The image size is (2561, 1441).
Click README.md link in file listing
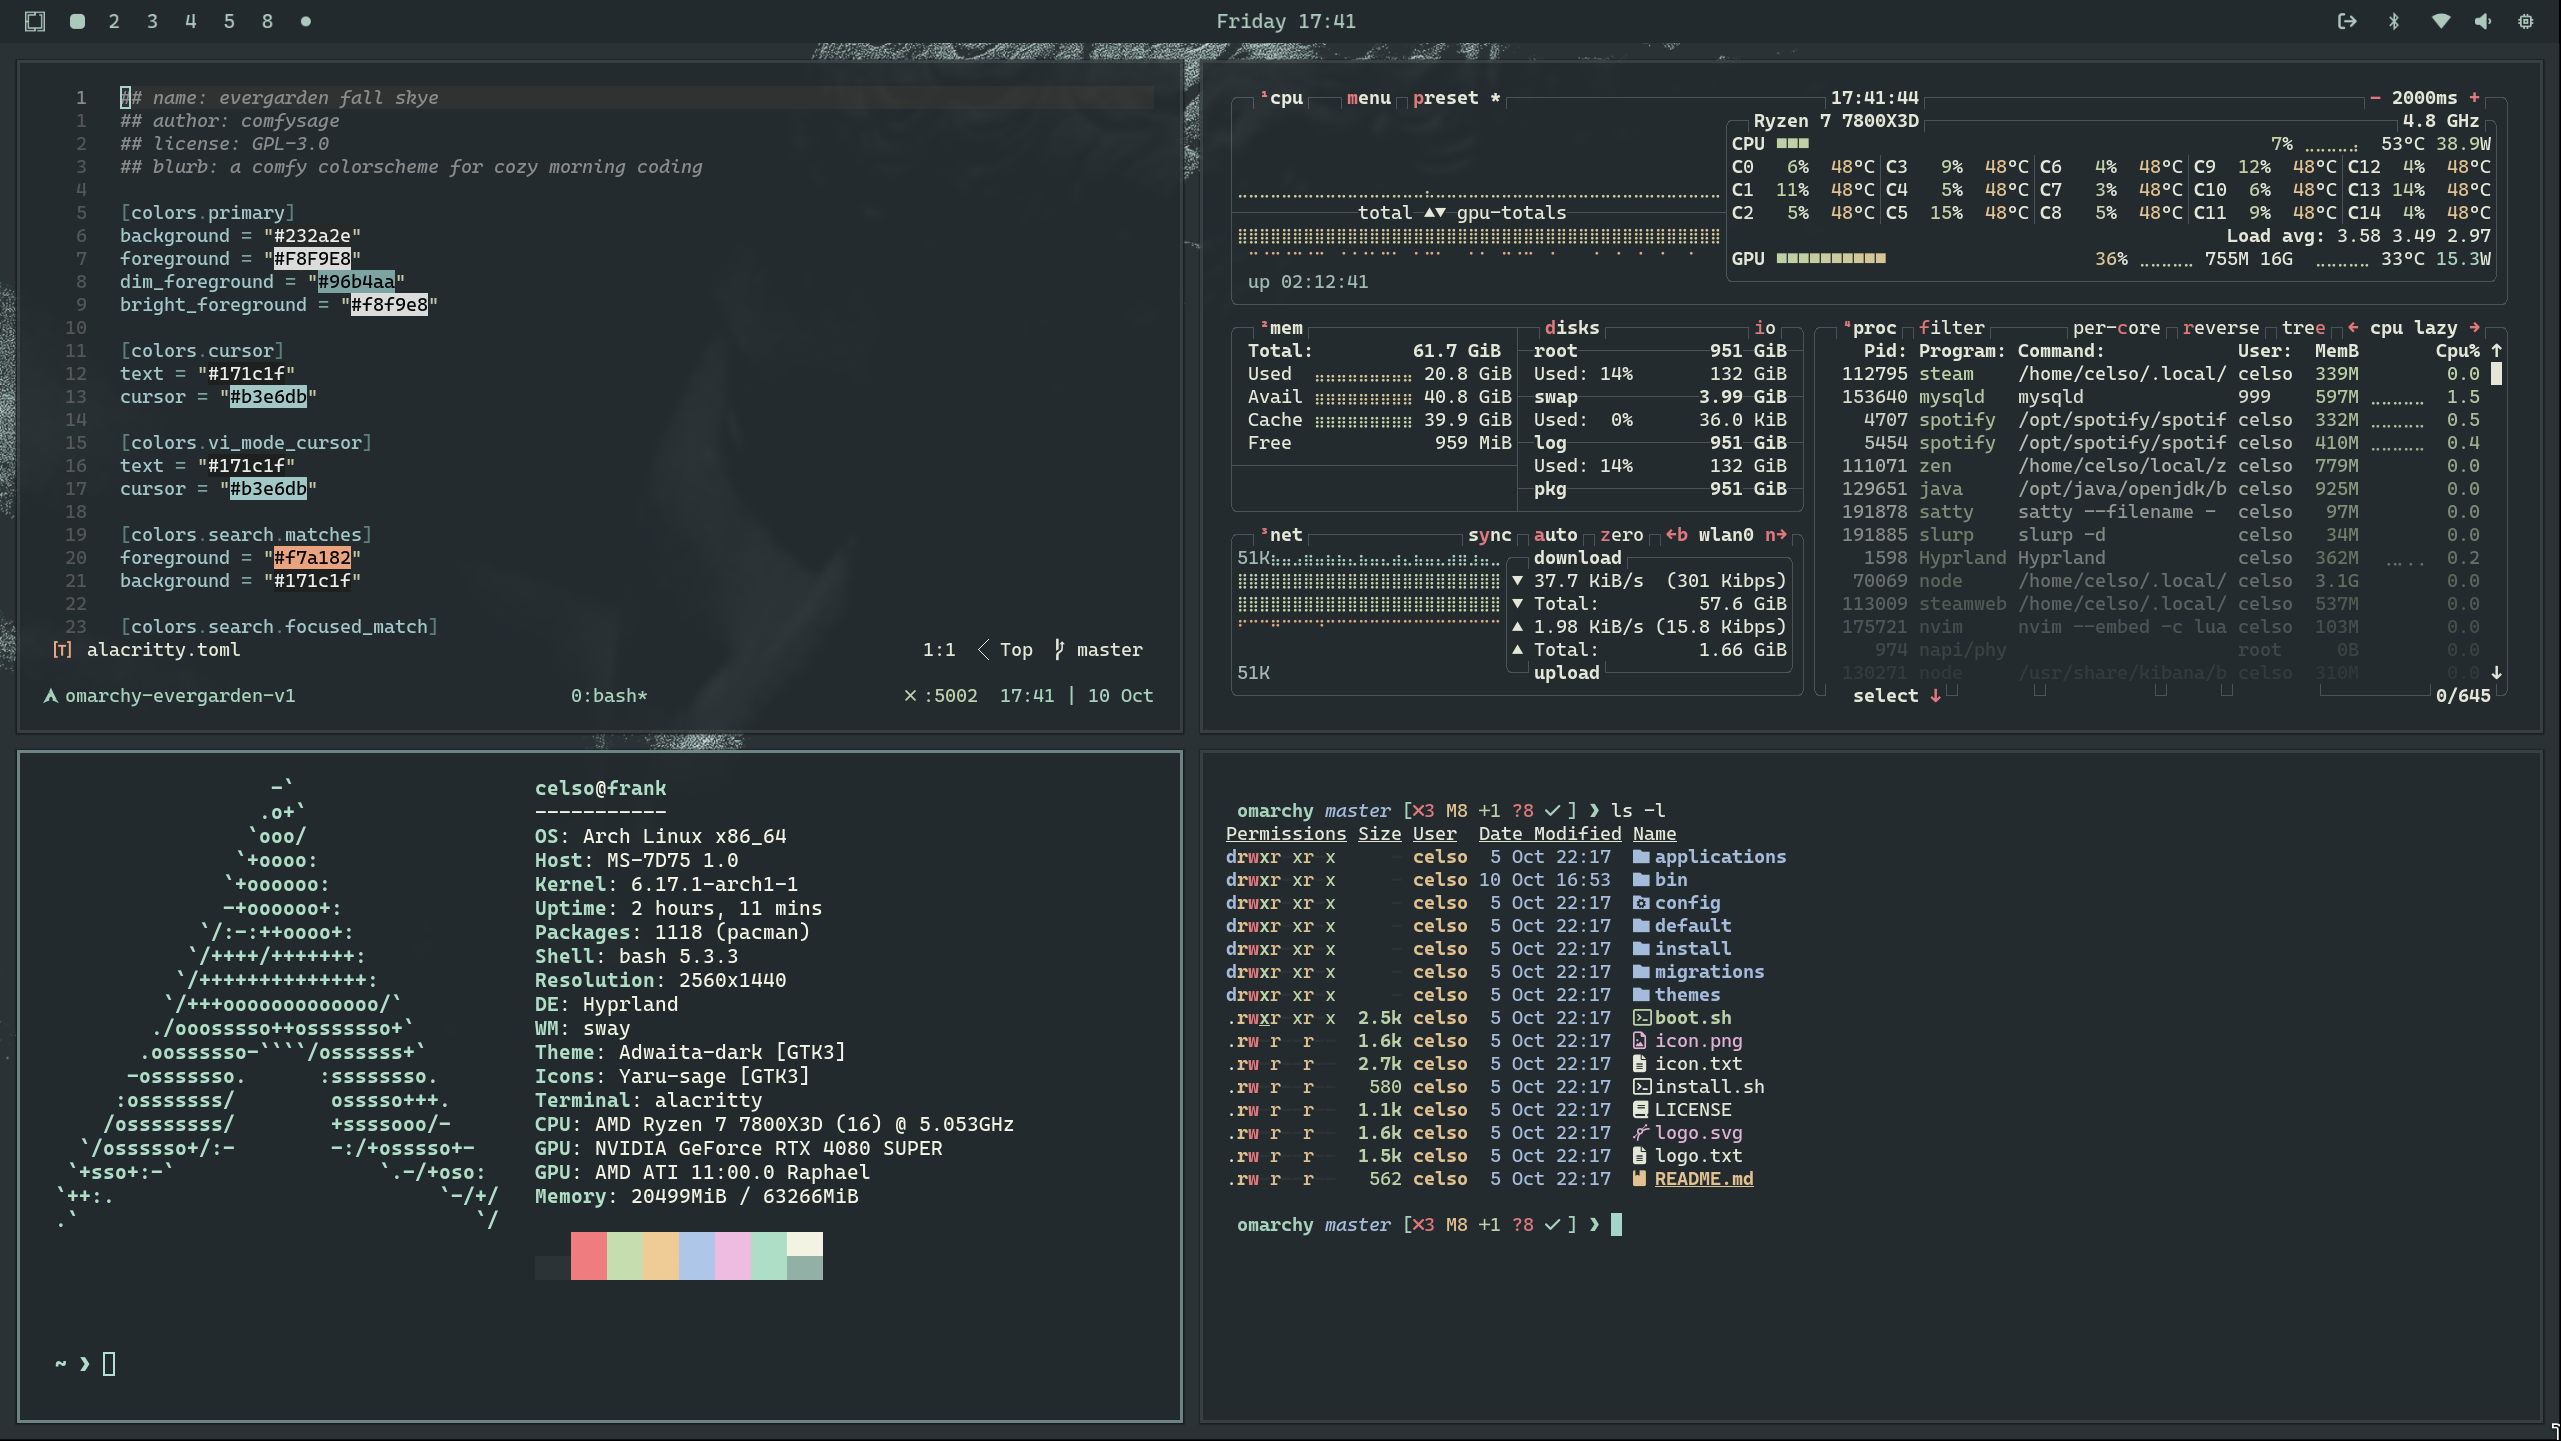tap(1703, 1179)
